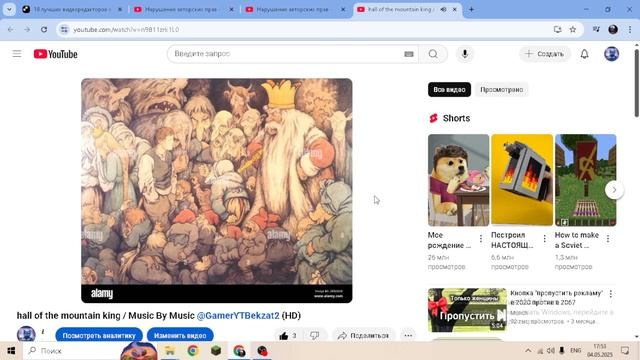Open Chrome profile avatar
This screenshot has height=360, width=640.
pyautogui.click(x=613, y=29)
